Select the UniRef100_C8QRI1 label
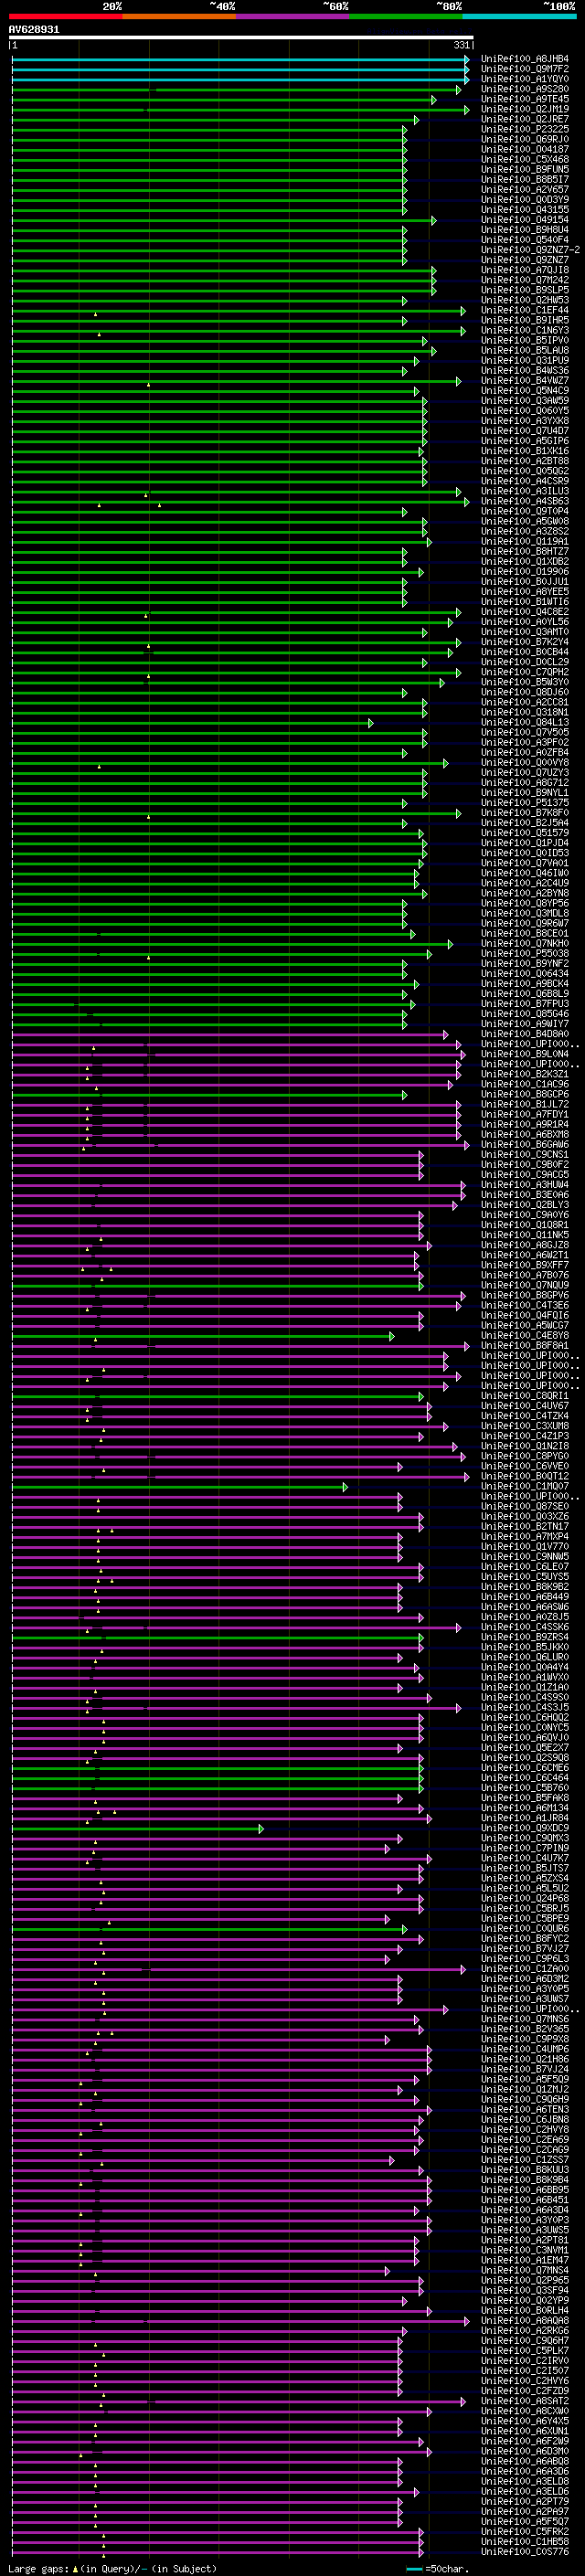Image resolution: width=585 pixels, height=2576 pixels. (x=524, y=1396)
